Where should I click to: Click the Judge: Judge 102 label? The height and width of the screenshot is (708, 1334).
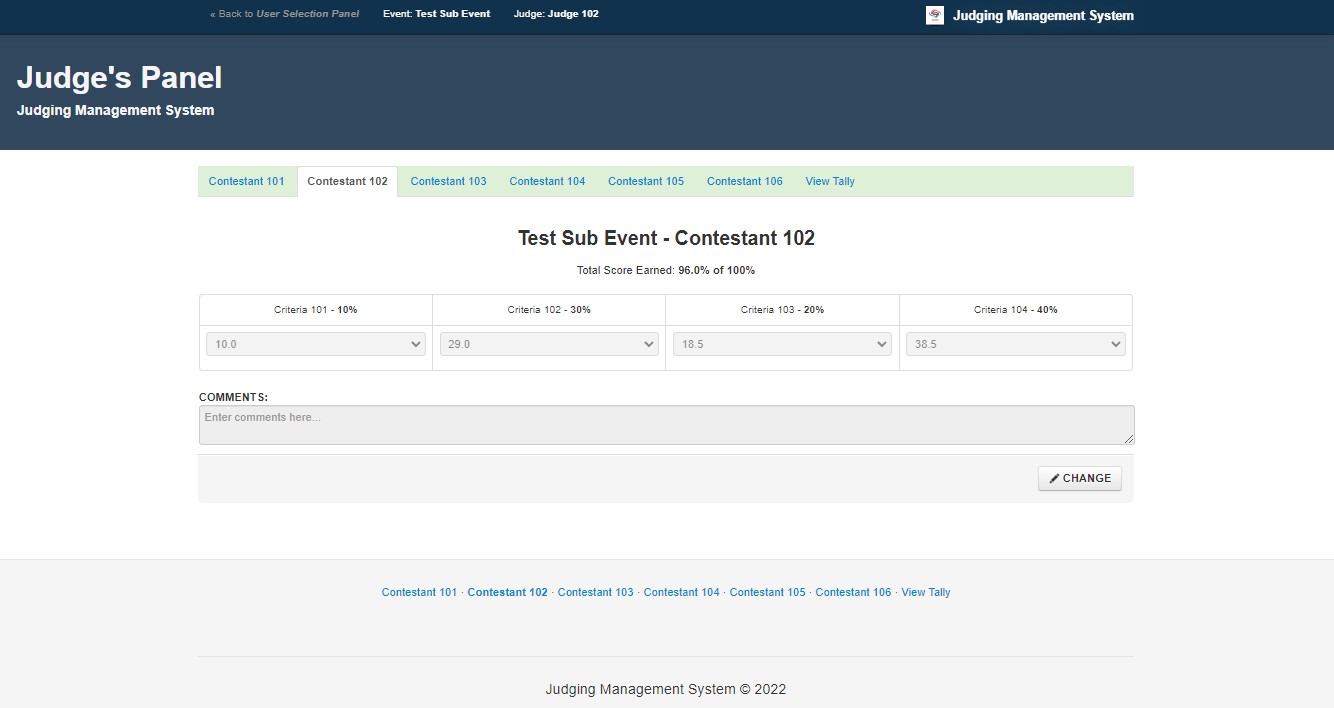556,14
